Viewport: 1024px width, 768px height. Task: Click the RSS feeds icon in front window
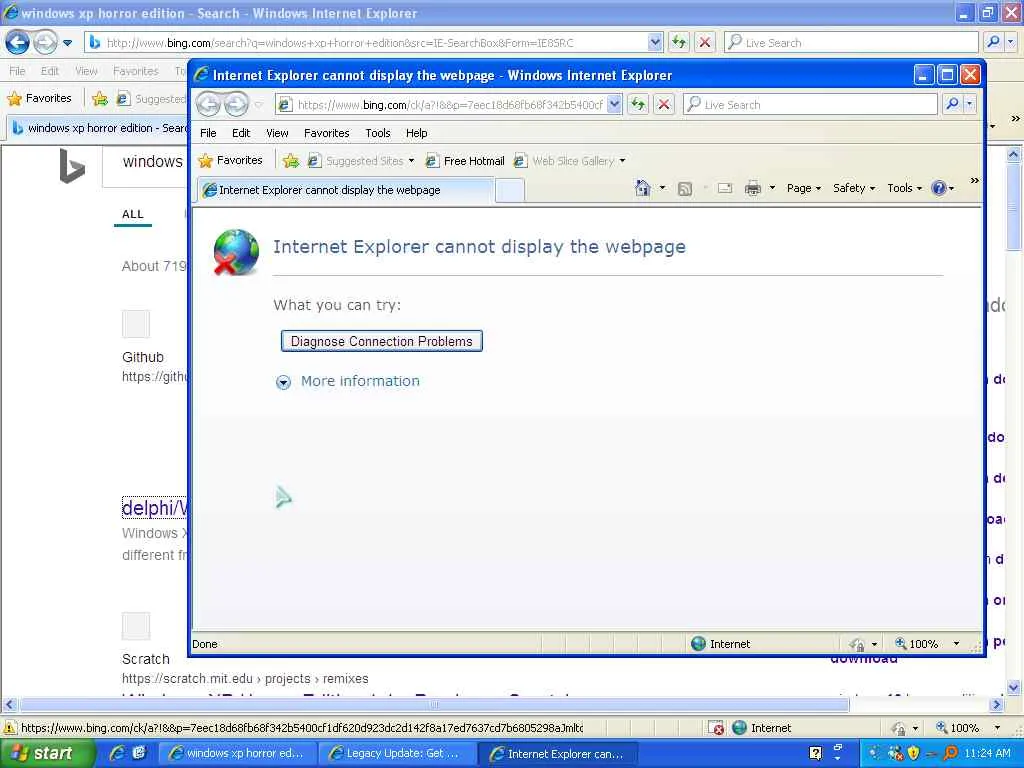[684, 189]
